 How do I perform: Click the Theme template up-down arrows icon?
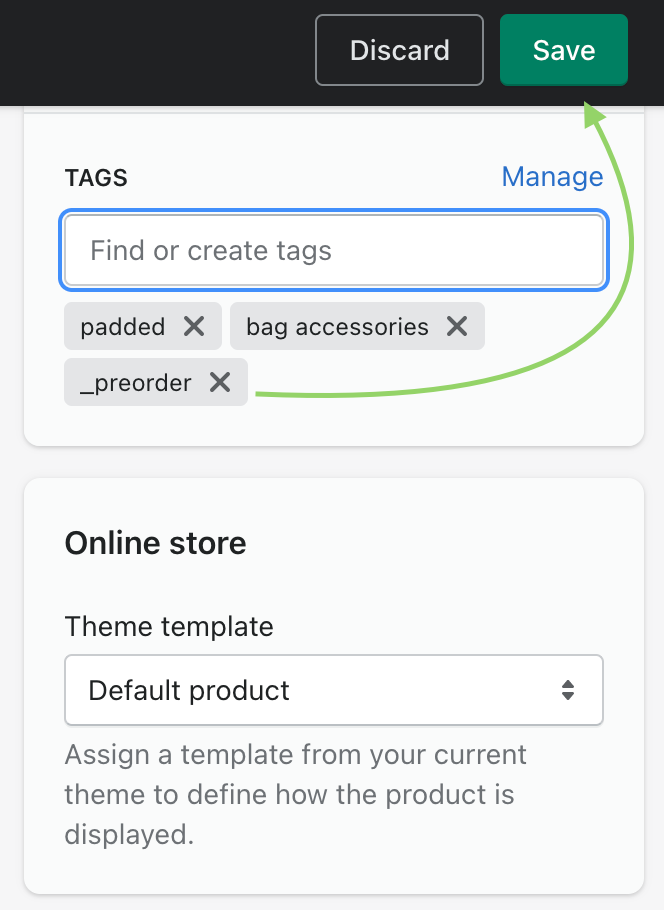pos(568,690)
